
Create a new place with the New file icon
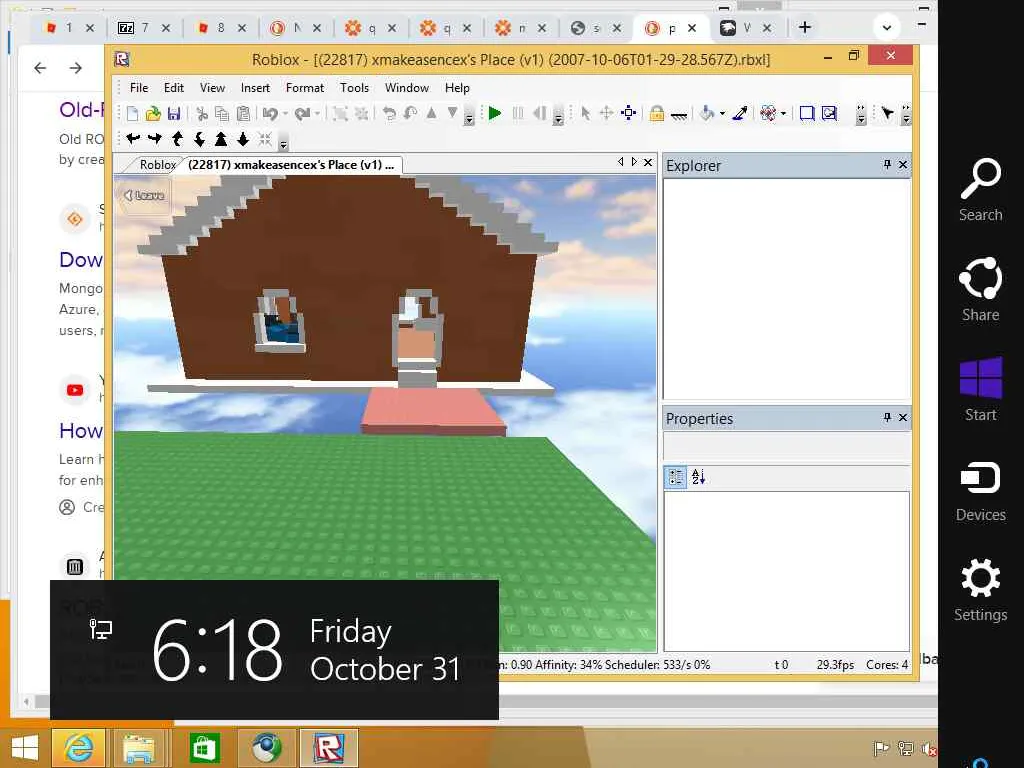click(133, 114)
